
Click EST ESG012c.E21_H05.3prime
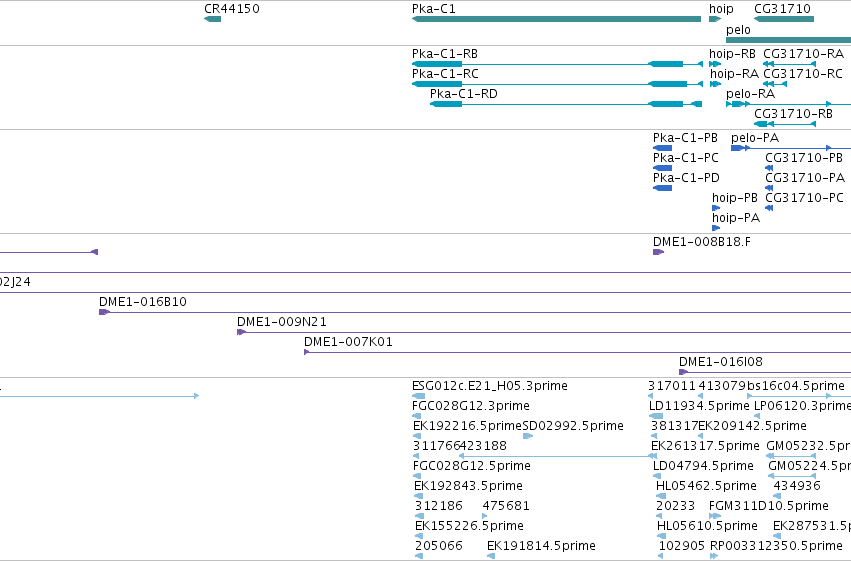click(x=418, y=397)
